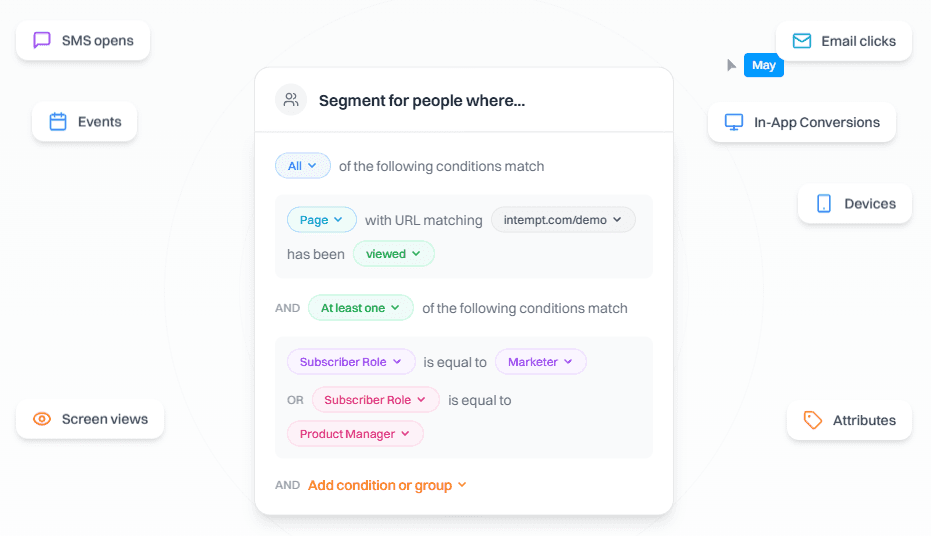This screenshot has width=931, height=536.
Task: Expand the intempt.com/demo URL dropdown
Action: click(x=562, y=220)
